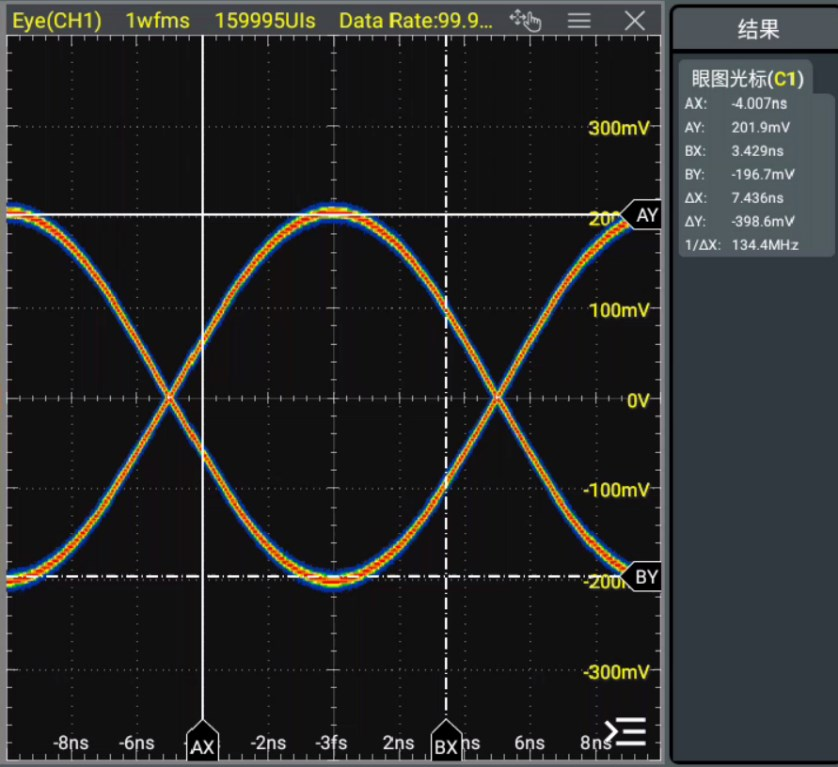Click the -100mV vertical scale label

pyautogui.click(x=616, y=490)
